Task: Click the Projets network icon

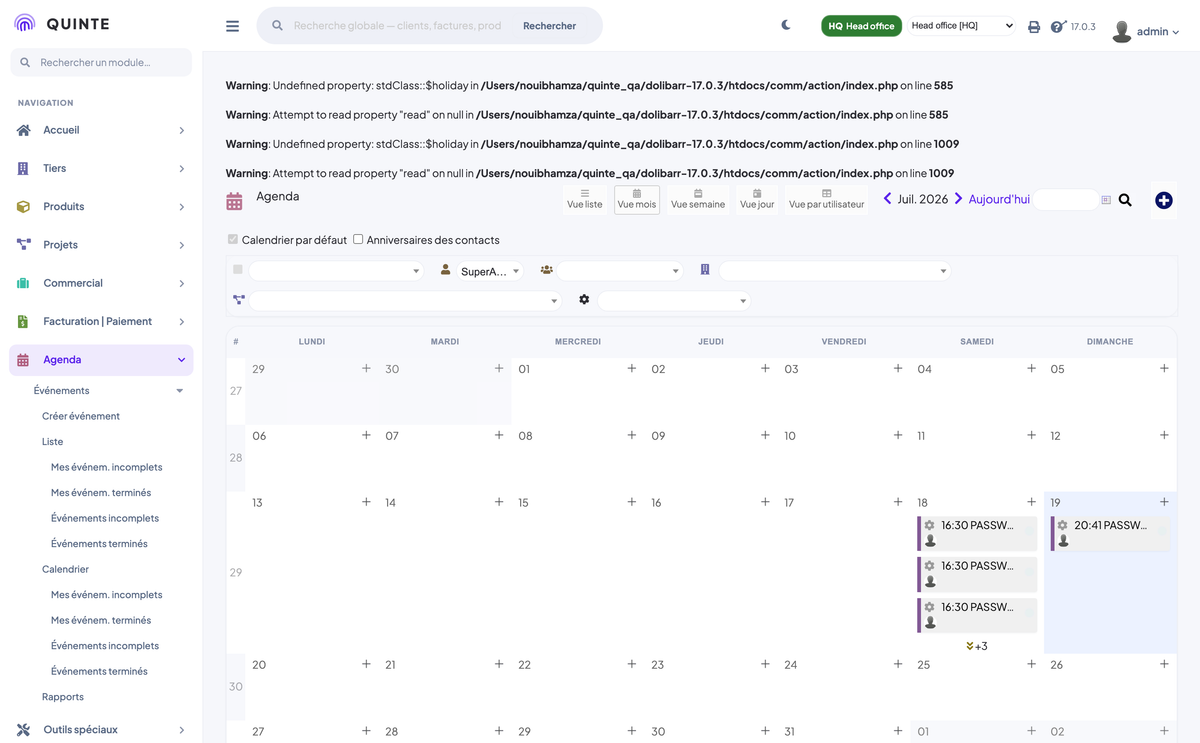Action: pyautogui.click(x=23, y=245)
